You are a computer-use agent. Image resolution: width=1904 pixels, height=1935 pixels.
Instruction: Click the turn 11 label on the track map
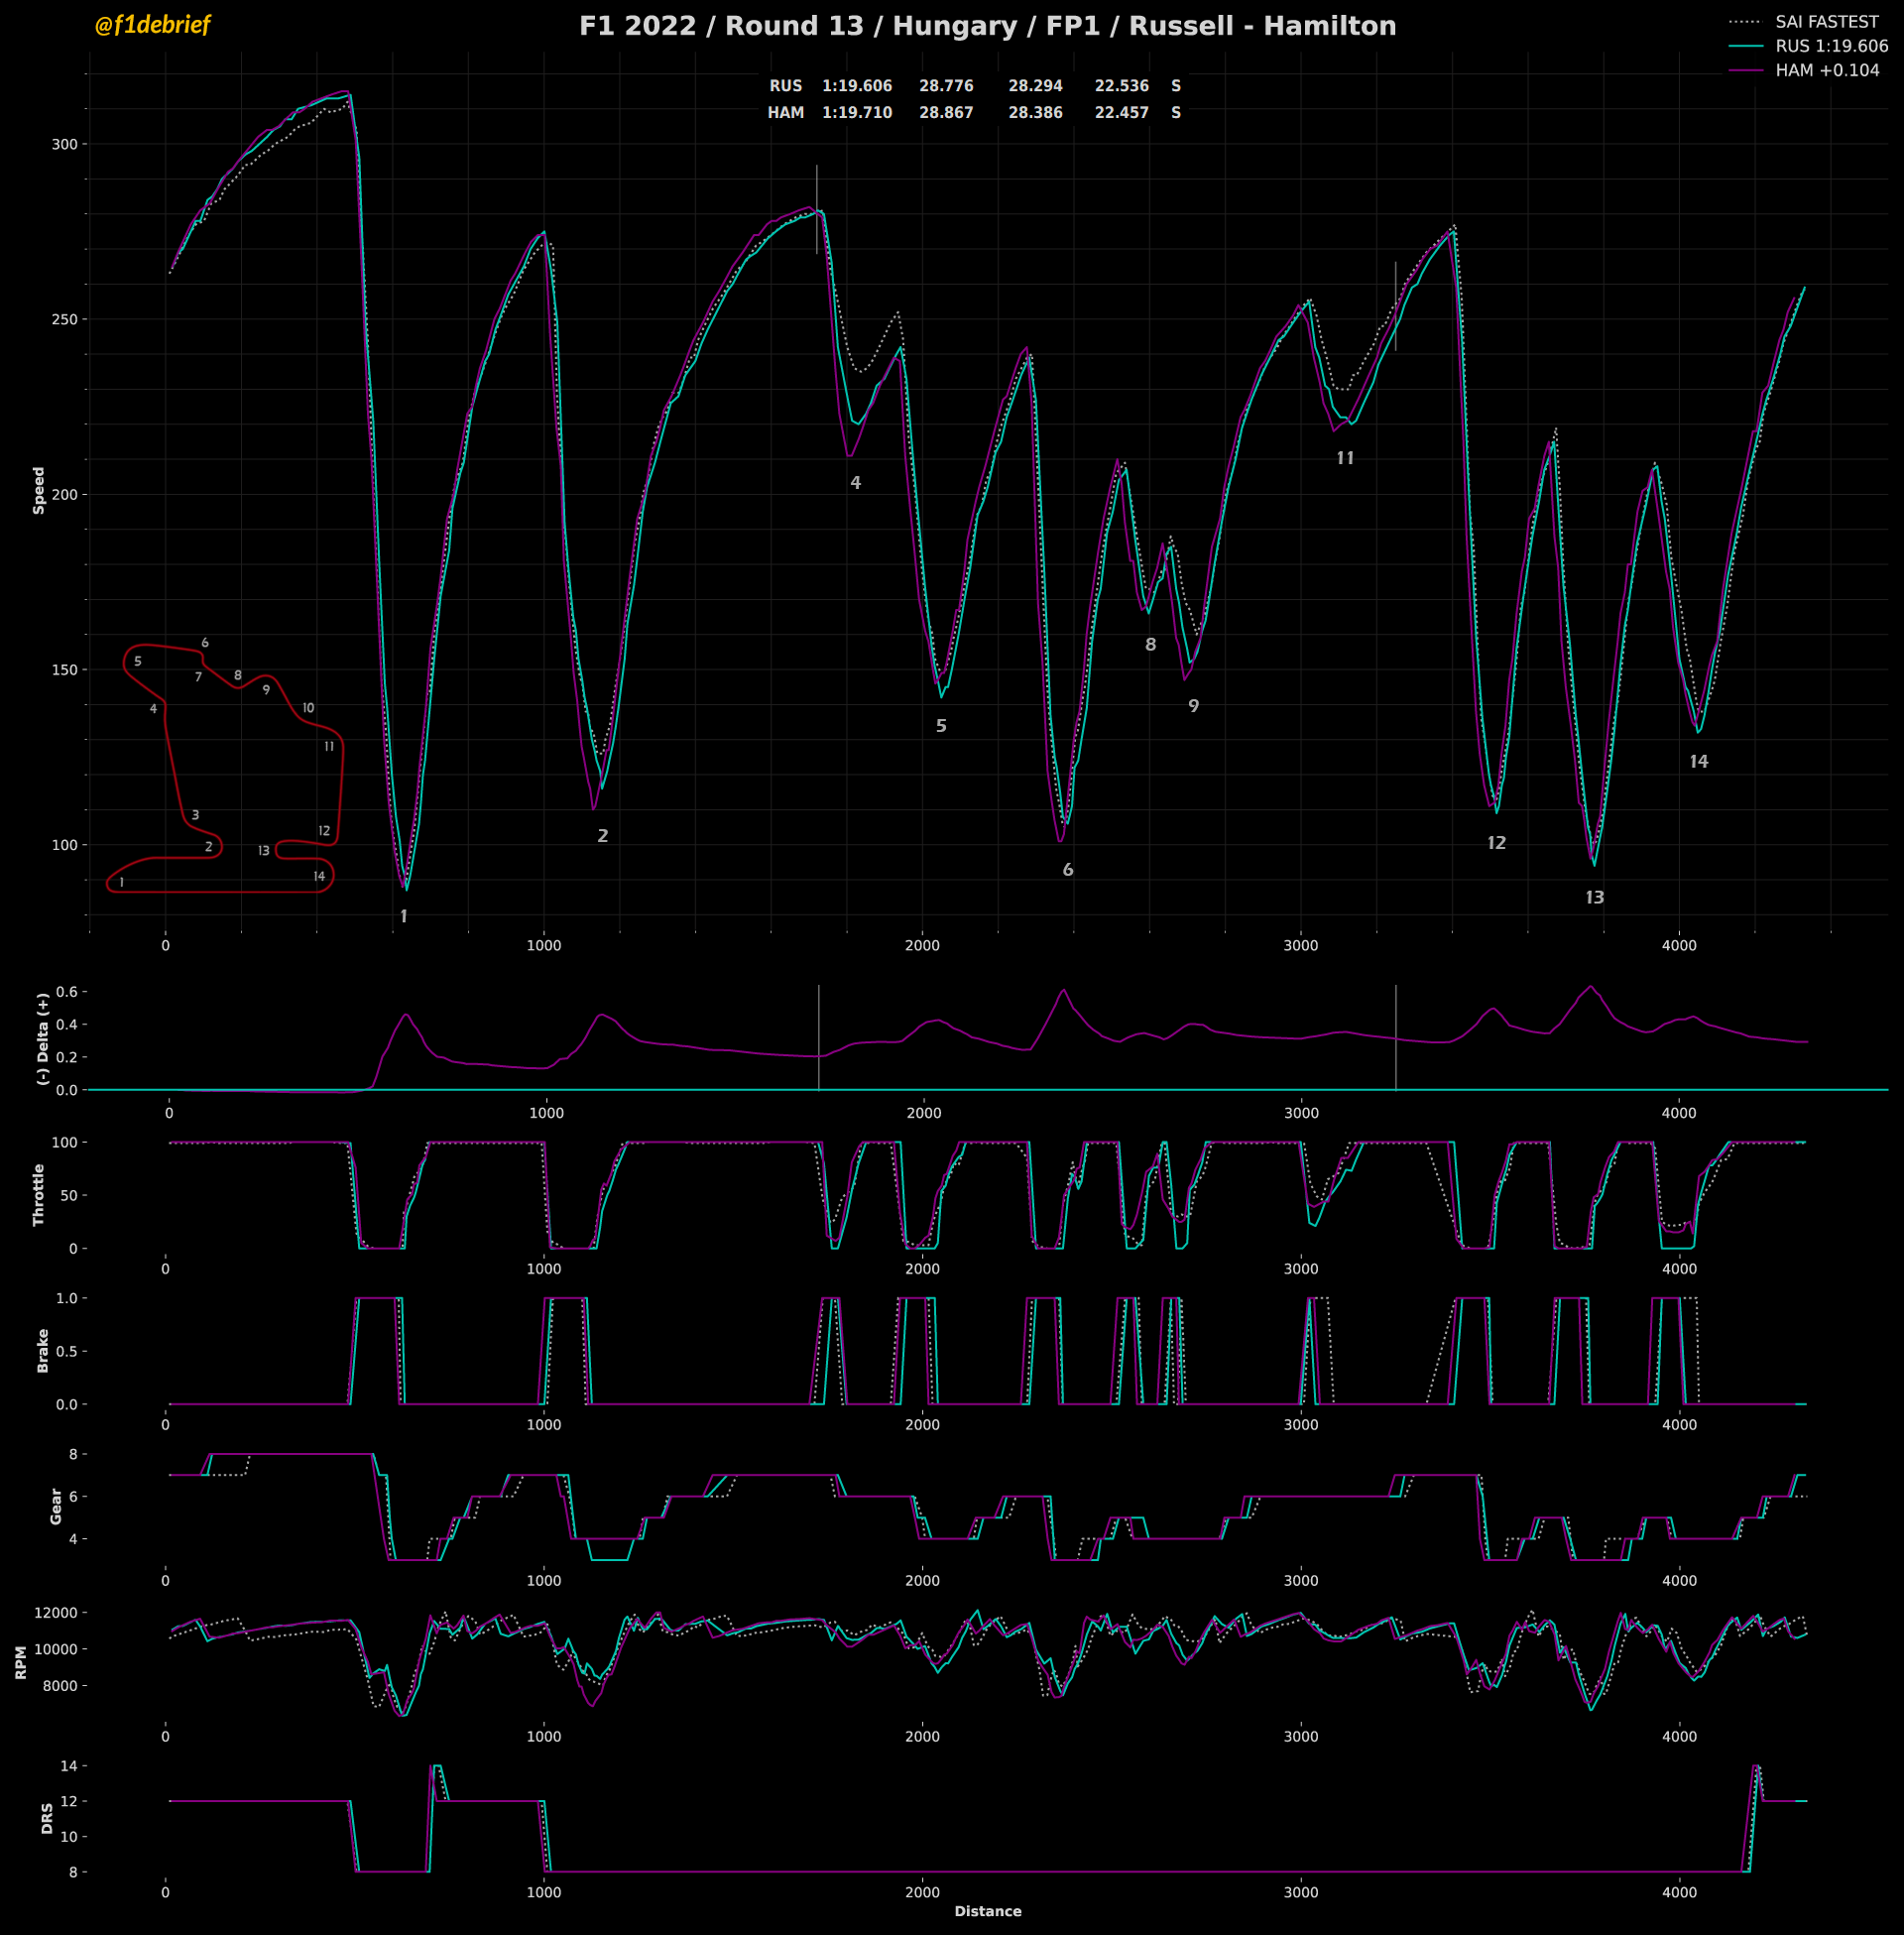329,747
